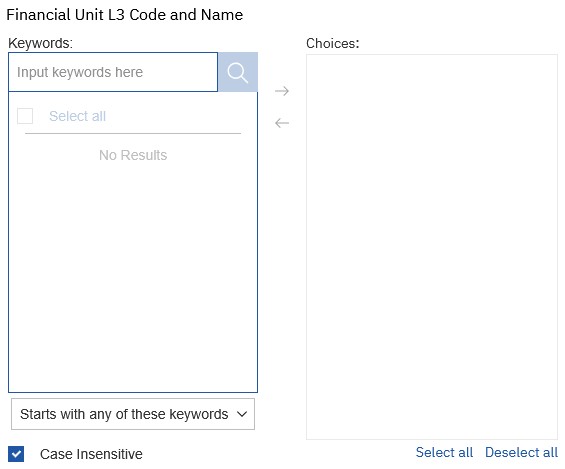Click the checkmark icon beside Case Insensitive
Image resolution: width=565 pixels, height=469 pixels.
click(16, 454)
